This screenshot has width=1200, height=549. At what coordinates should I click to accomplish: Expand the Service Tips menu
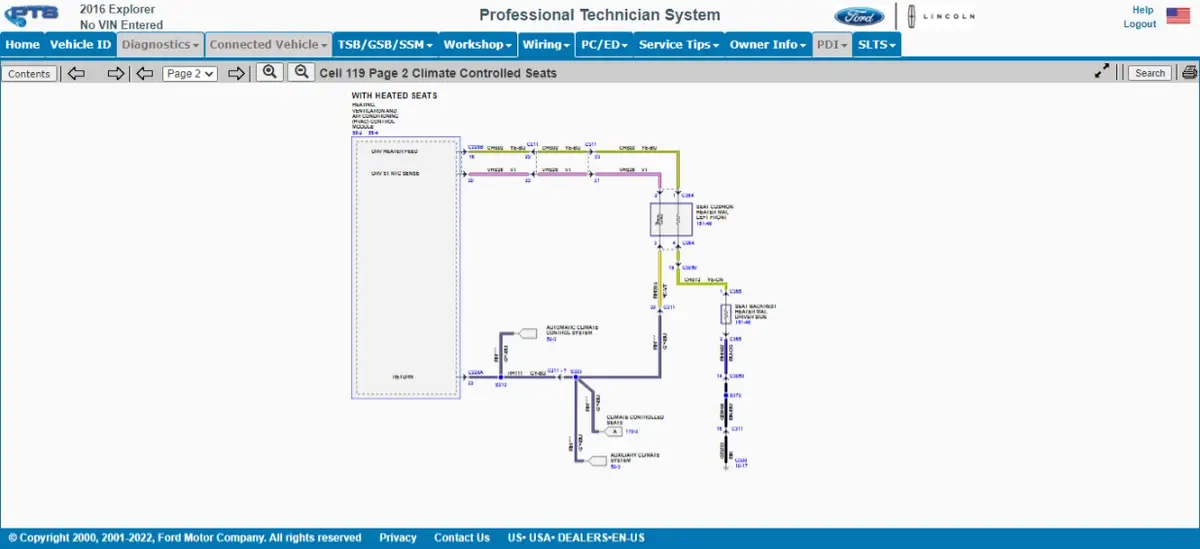680,44
